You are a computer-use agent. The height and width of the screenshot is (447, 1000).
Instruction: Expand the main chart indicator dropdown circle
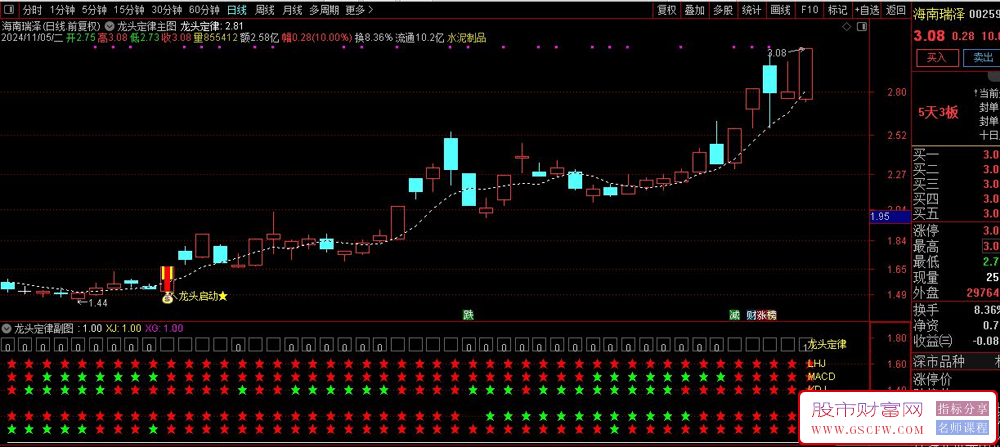coord(110,27)
